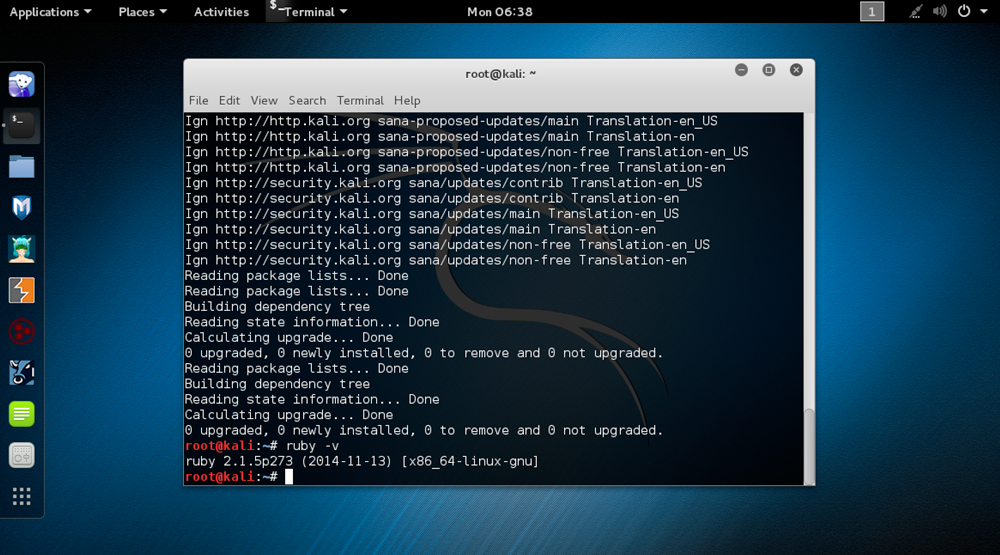
Task: Open BeEF XSS framework dock icon
Action: 21,372
